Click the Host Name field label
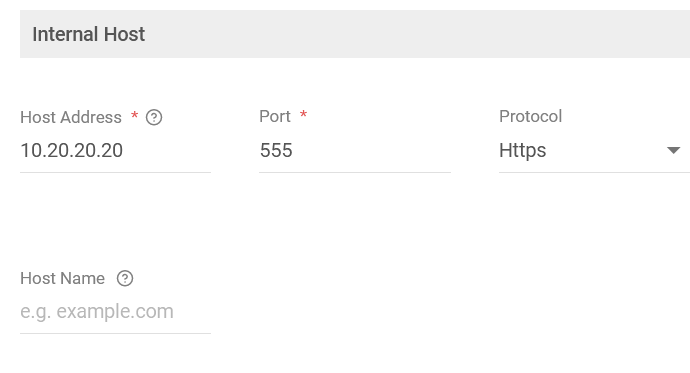The height and width of the screenshot is (373, 690). [x=62, y=278]
